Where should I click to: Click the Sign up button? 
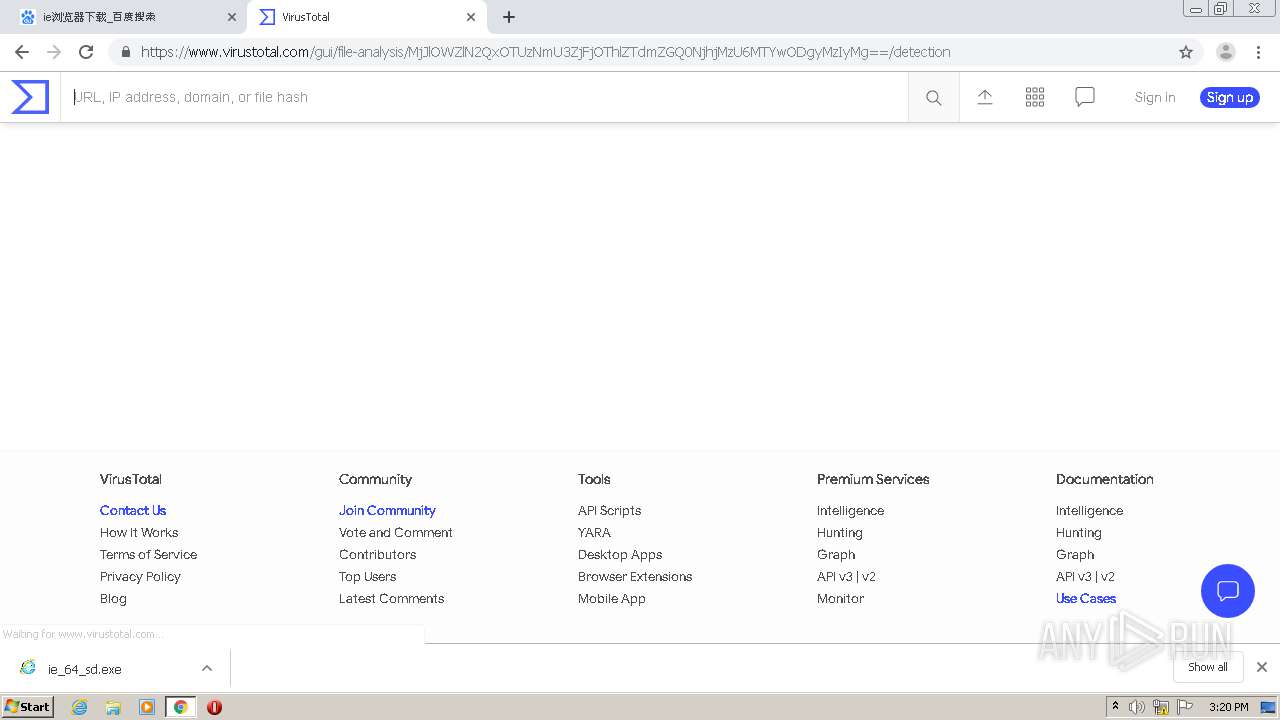point(1229,97)
